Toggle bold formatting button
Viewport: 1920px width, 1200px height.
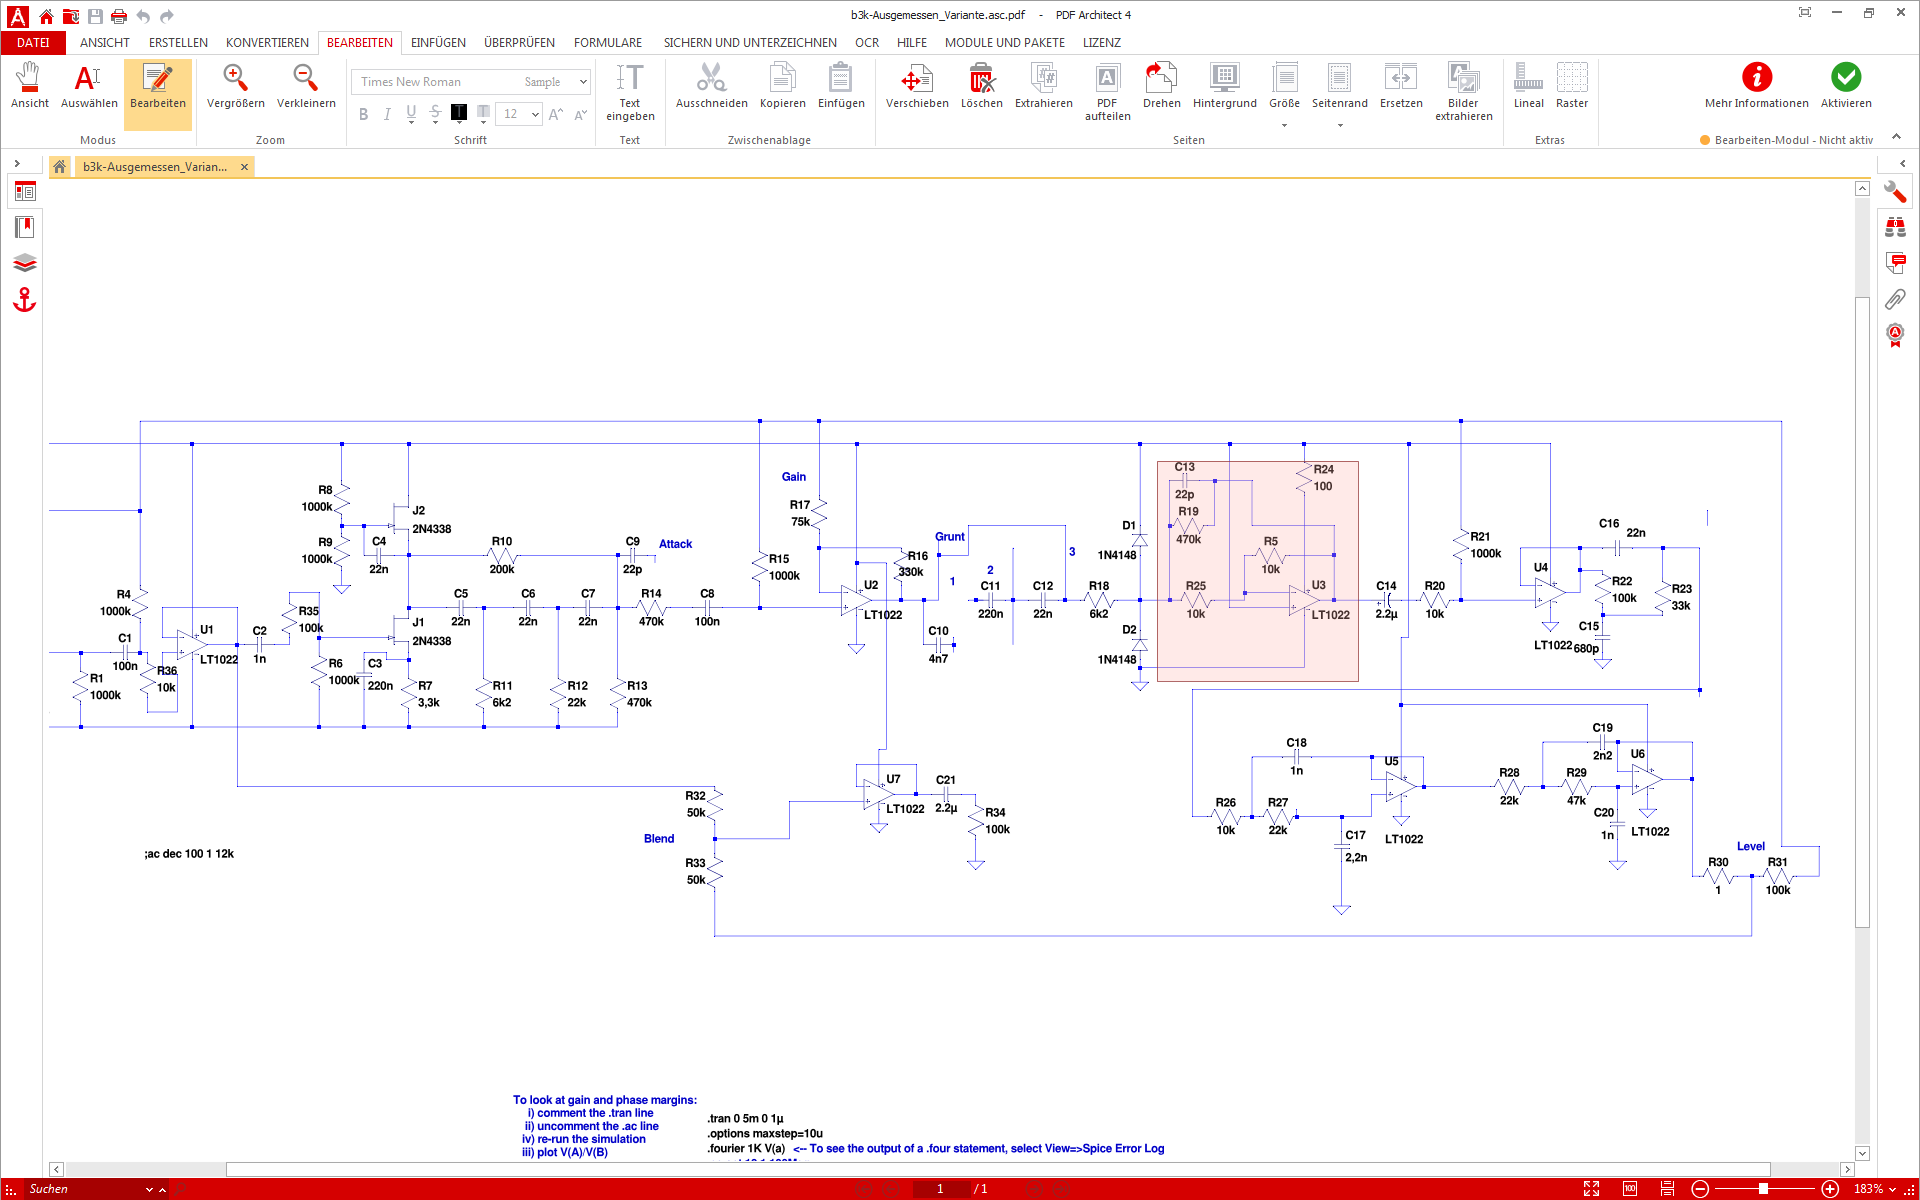[363, 114]
